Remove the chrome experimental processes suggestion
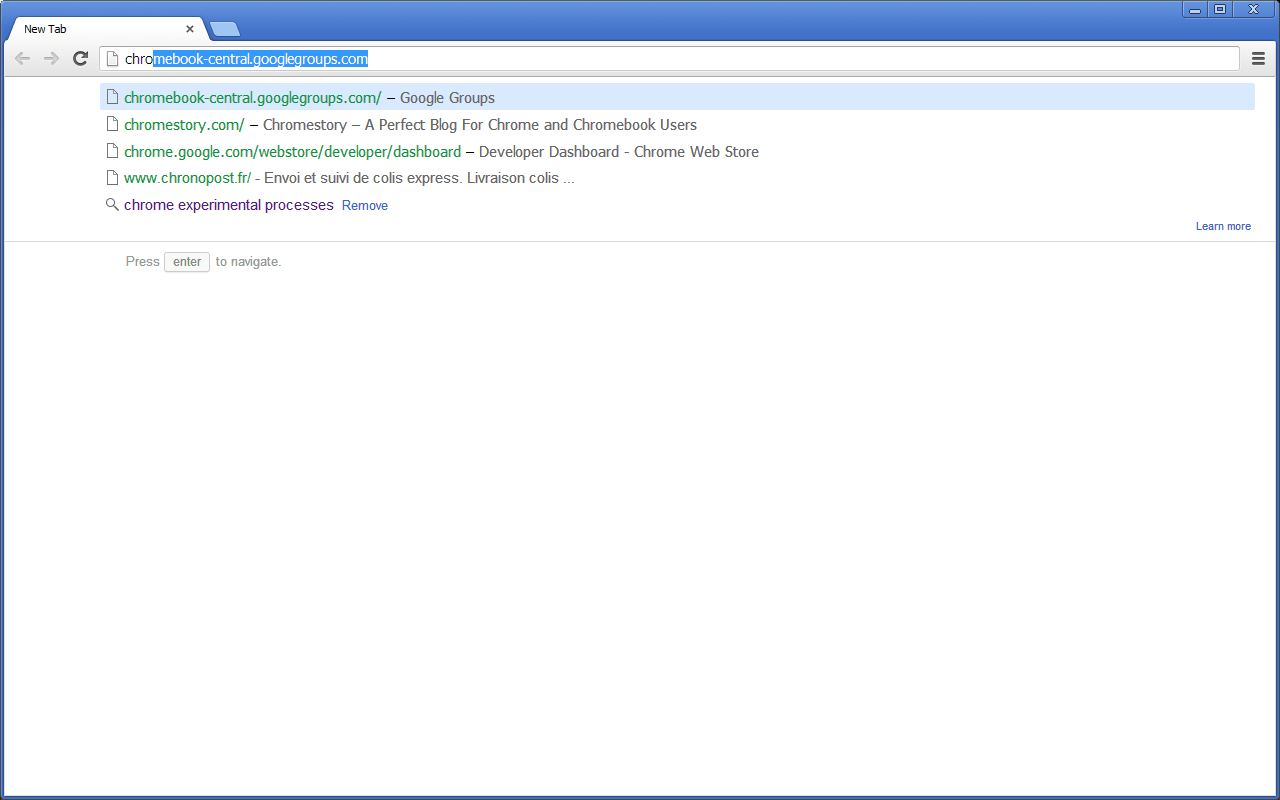This screenshot has width=1280, height=800. tap(365, 206)
